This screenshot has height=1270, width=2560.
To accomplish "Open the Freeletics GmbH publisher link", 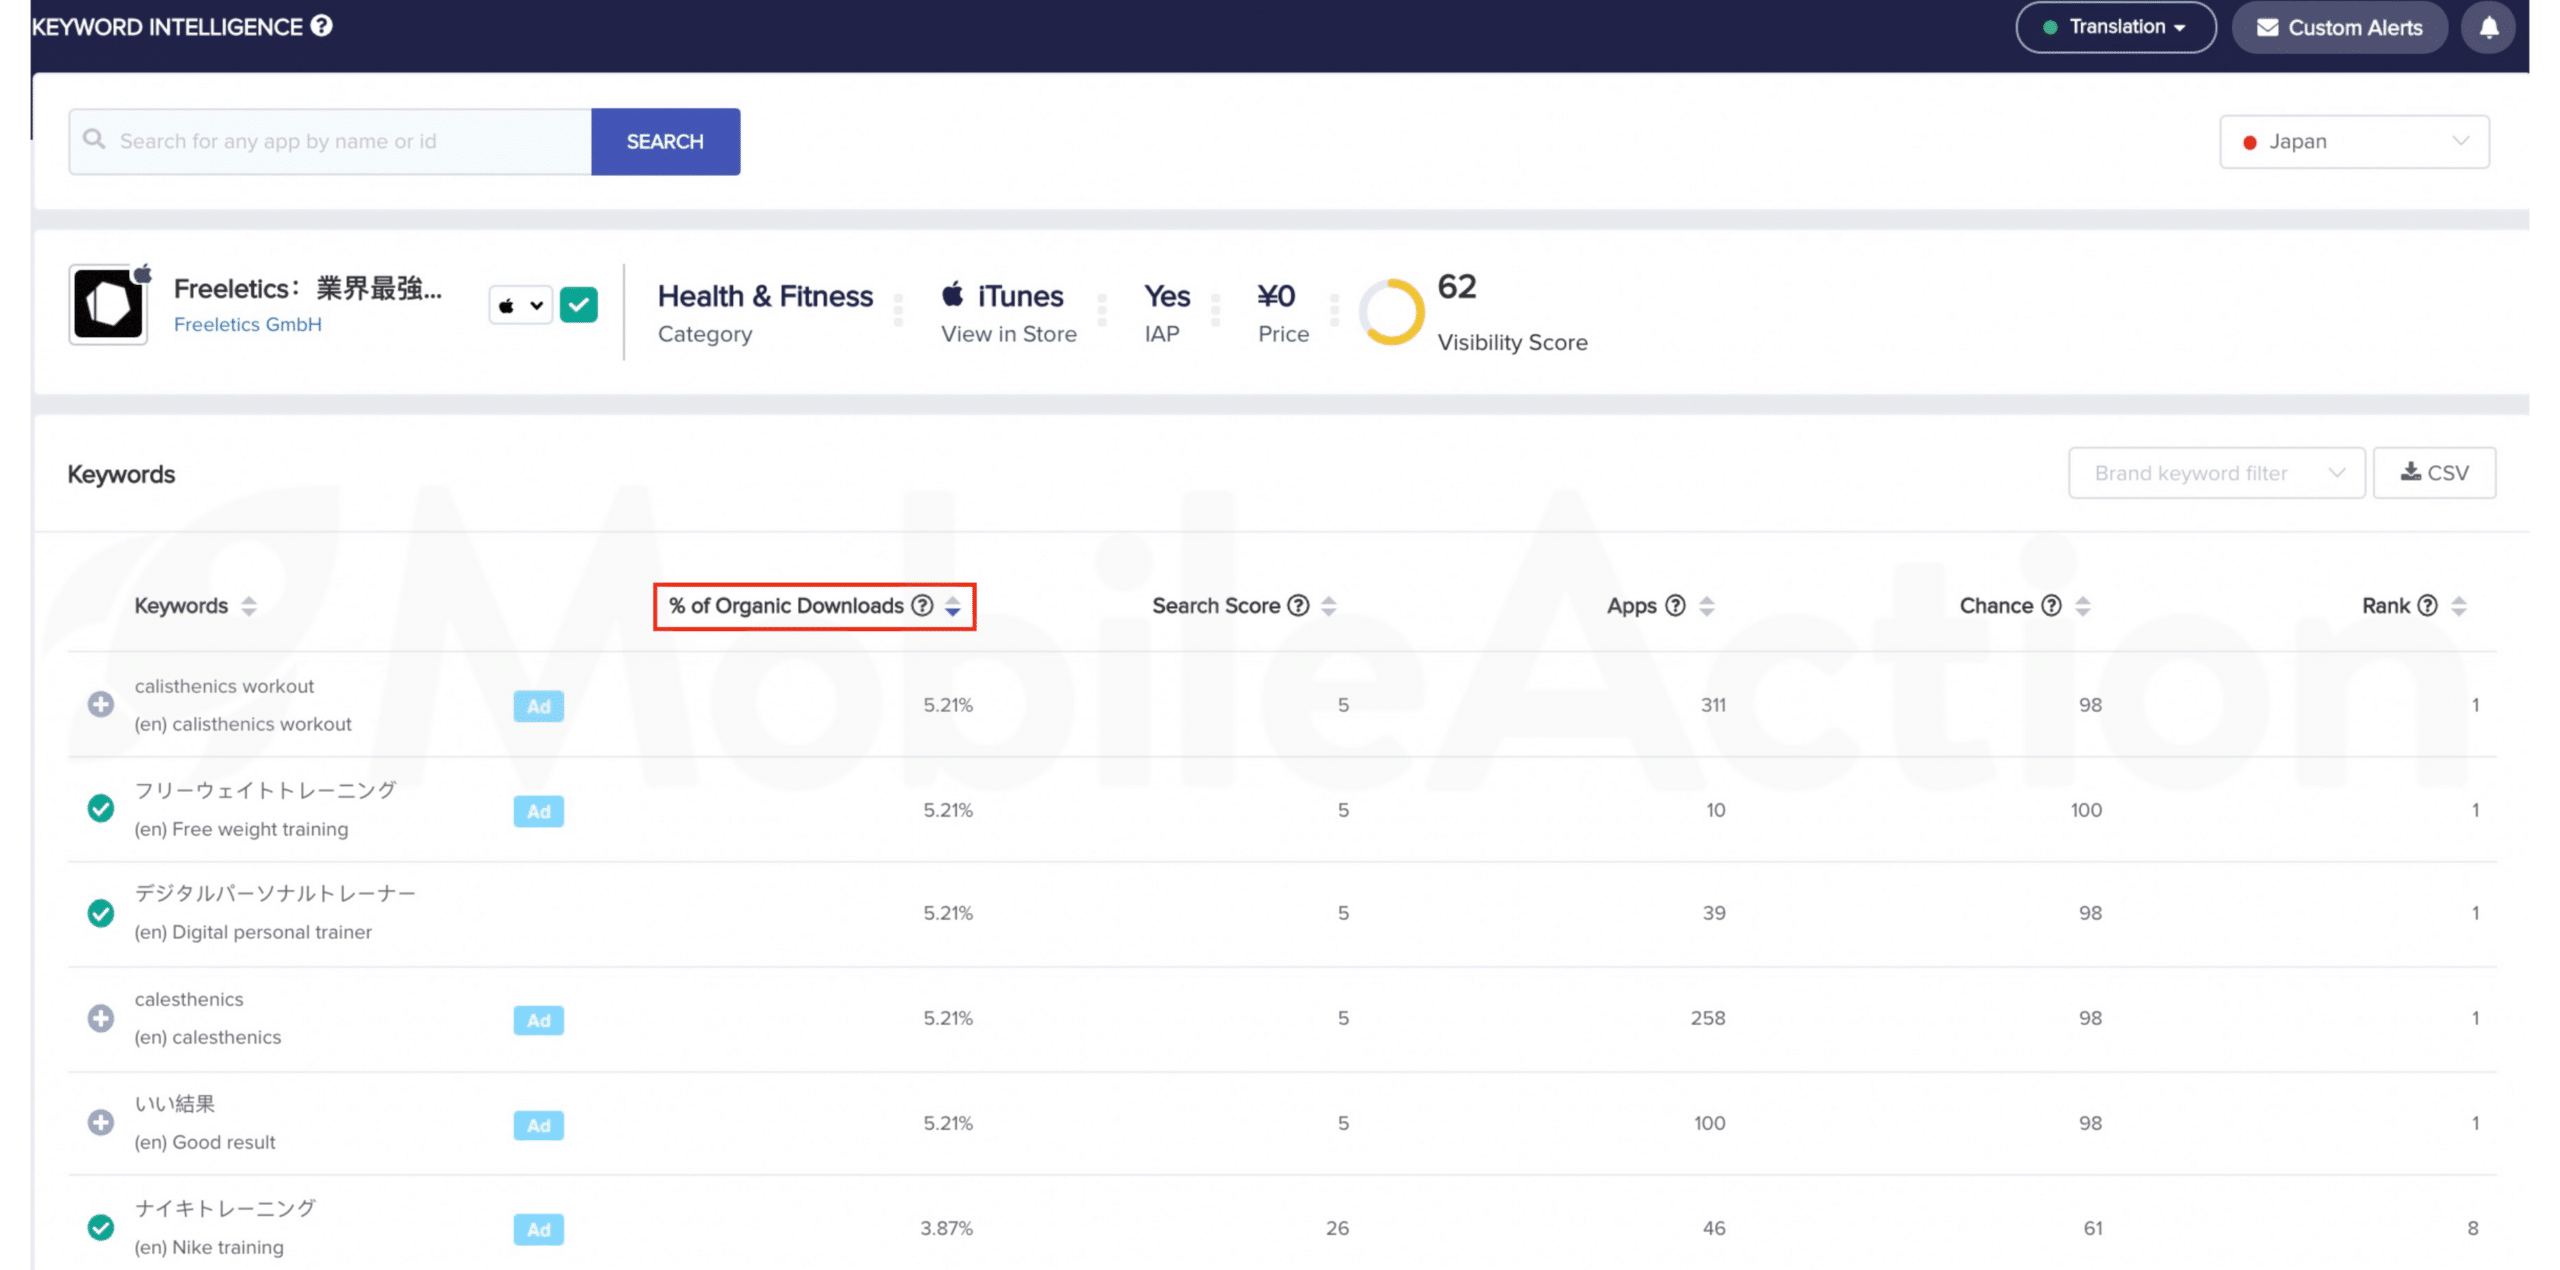I will [x=247, y=324].
